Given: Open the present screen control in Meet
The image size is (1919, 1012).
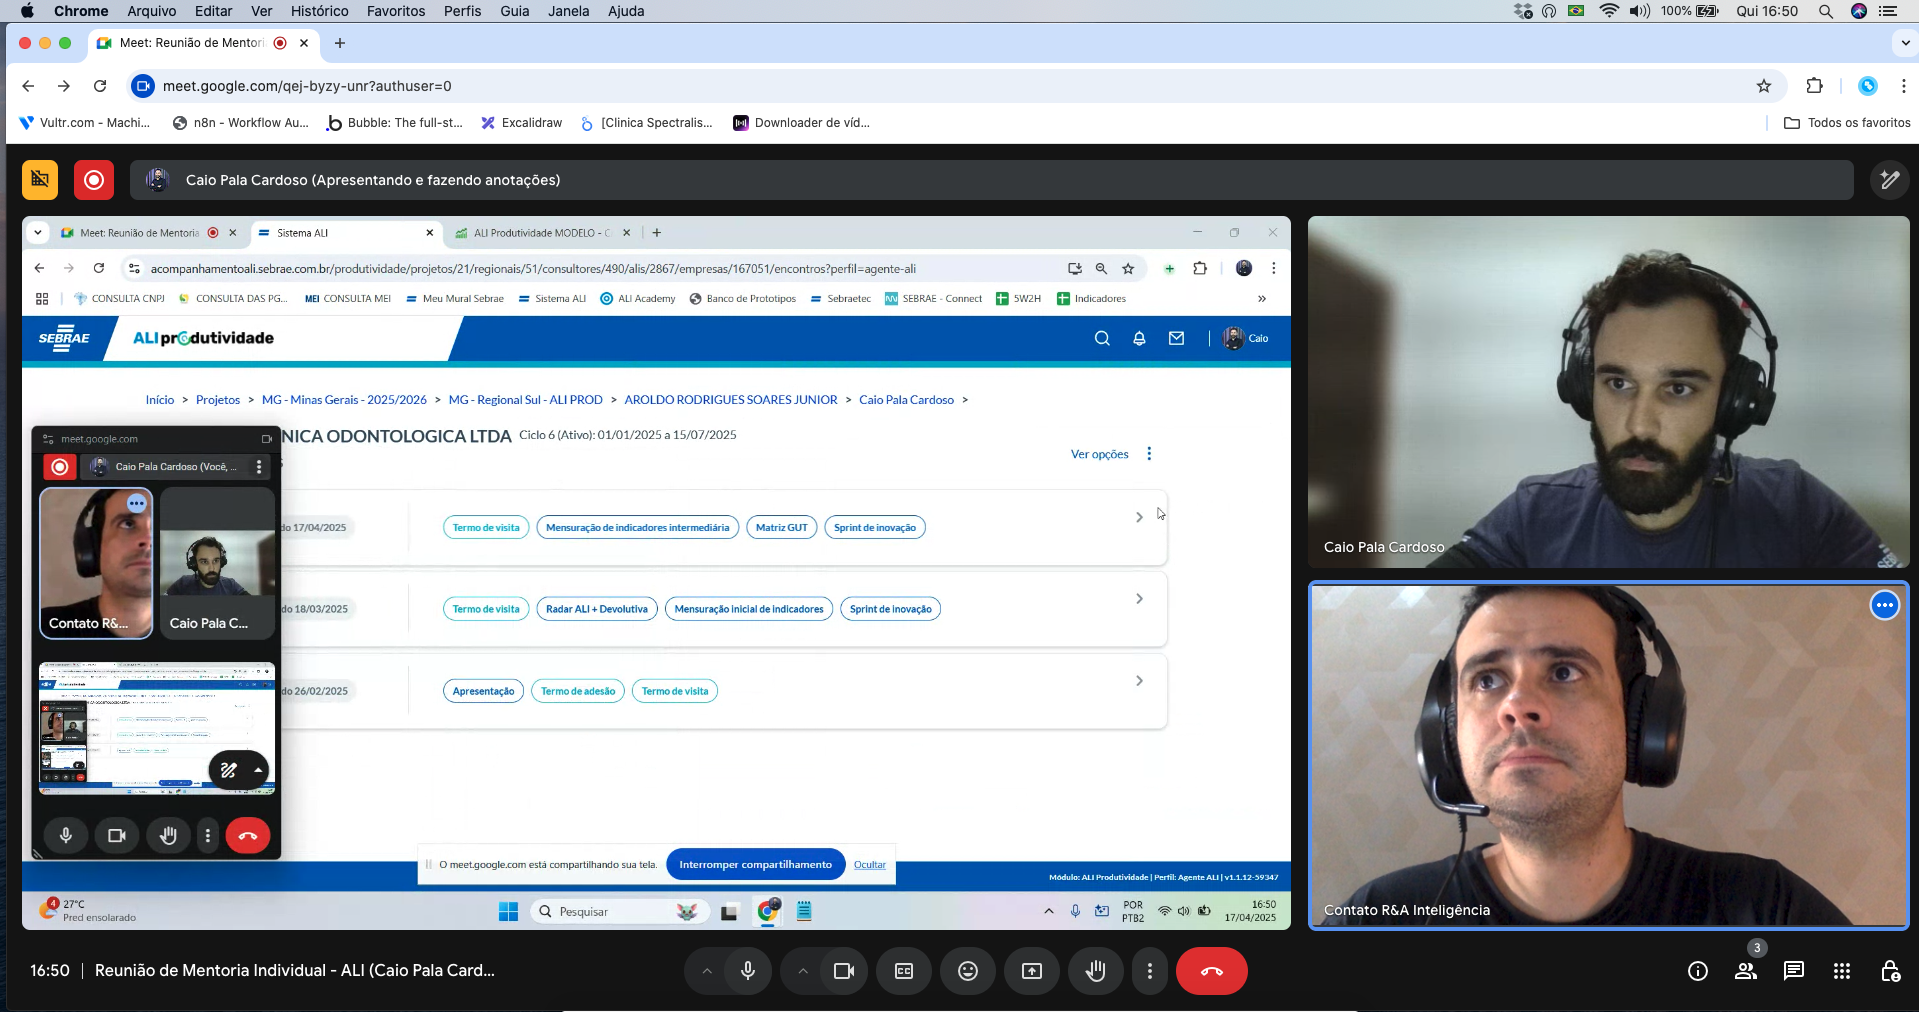Looking at the screenshot, I should tap(1032, 971).
